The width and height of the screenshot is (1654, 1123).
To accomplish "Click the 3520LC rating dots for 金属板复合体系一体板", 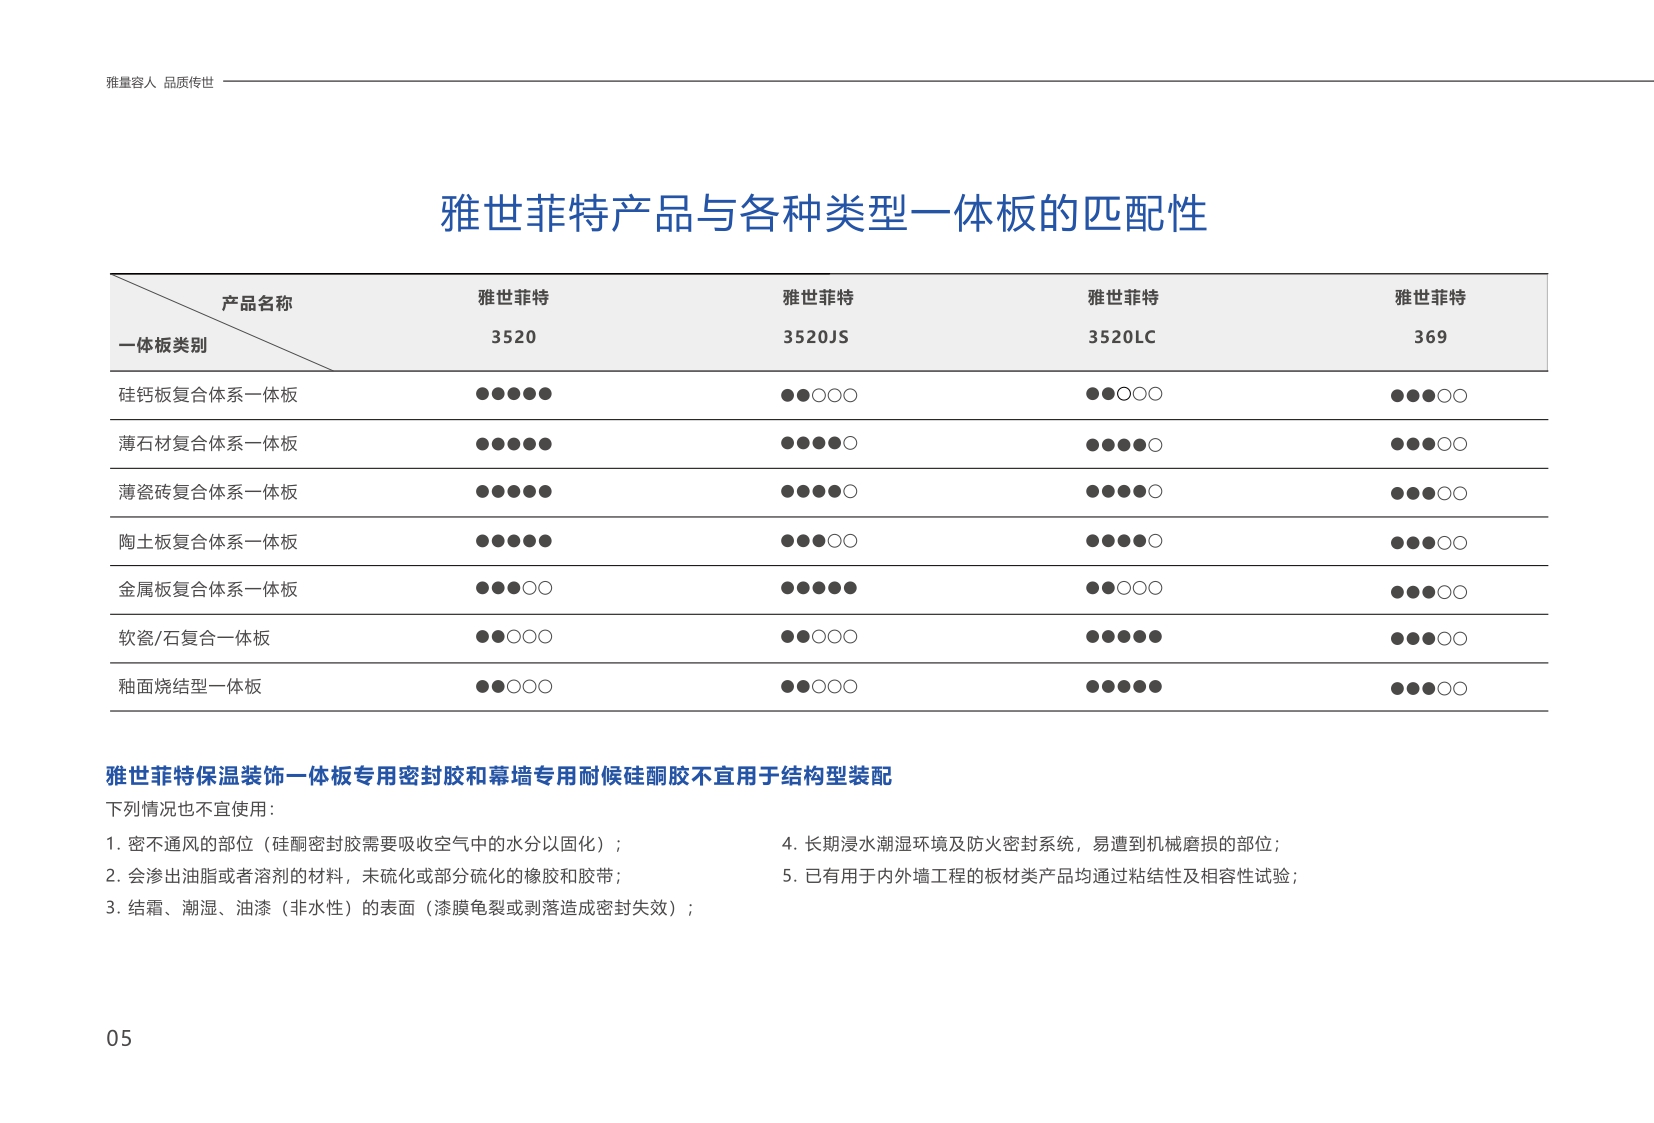I will tap(1124, 588).
